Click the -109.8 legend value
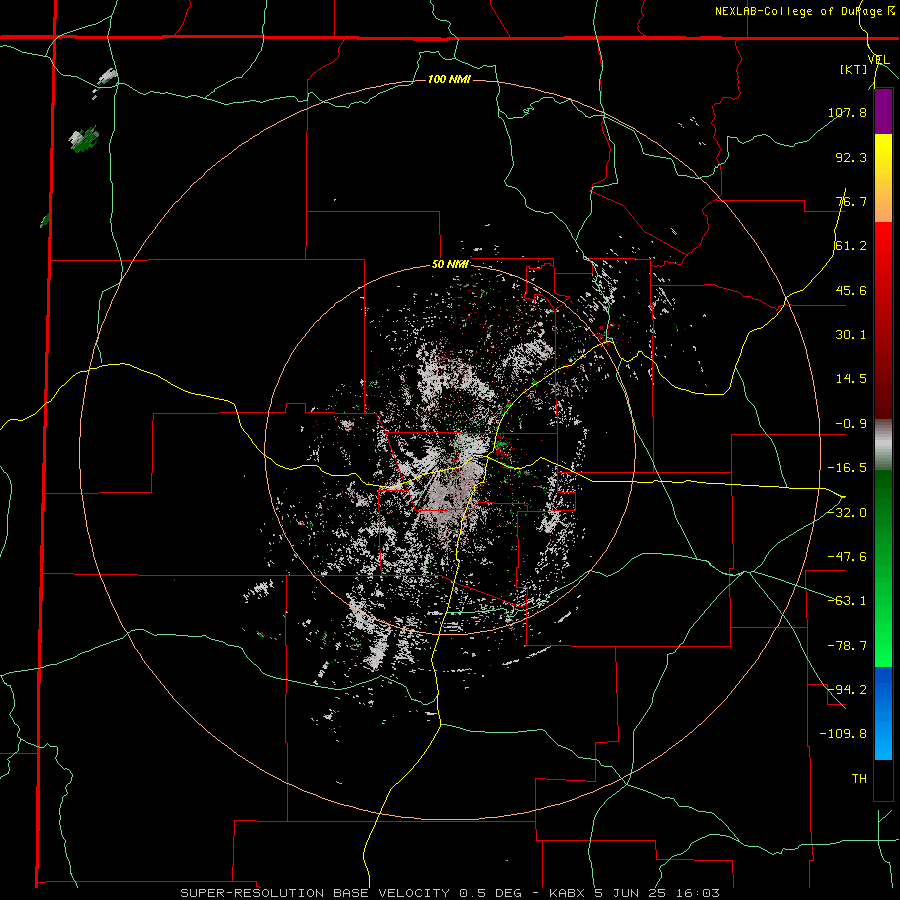Screen dimensions: 900x900 (x=843, y=734)
